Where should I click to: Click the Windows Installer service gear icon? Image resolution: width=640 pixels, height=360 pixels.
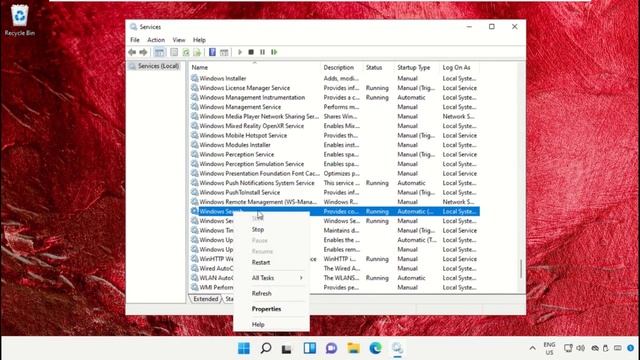(195, 78)
